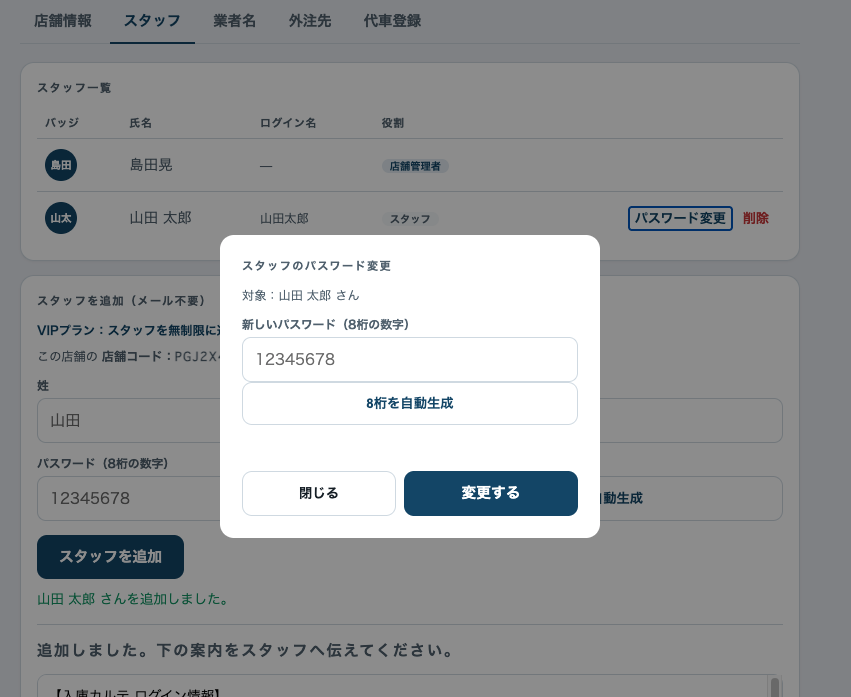Delete staff 山田 太郎 via 削除

coord(755,218)
